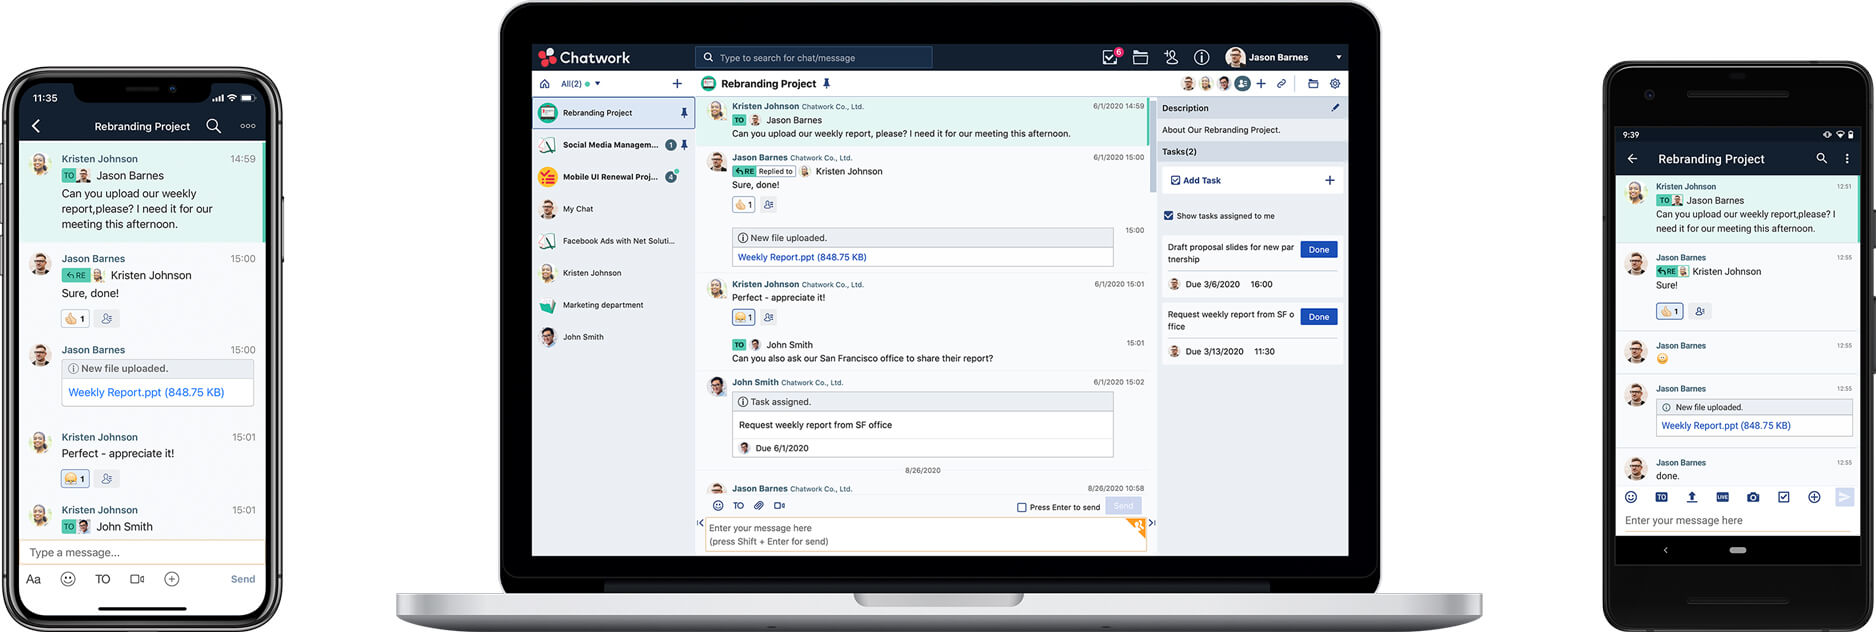Tap vertical three-dot menu on right phone
This screenshot has width=1876, height=632.
(x=1847, y=158)
